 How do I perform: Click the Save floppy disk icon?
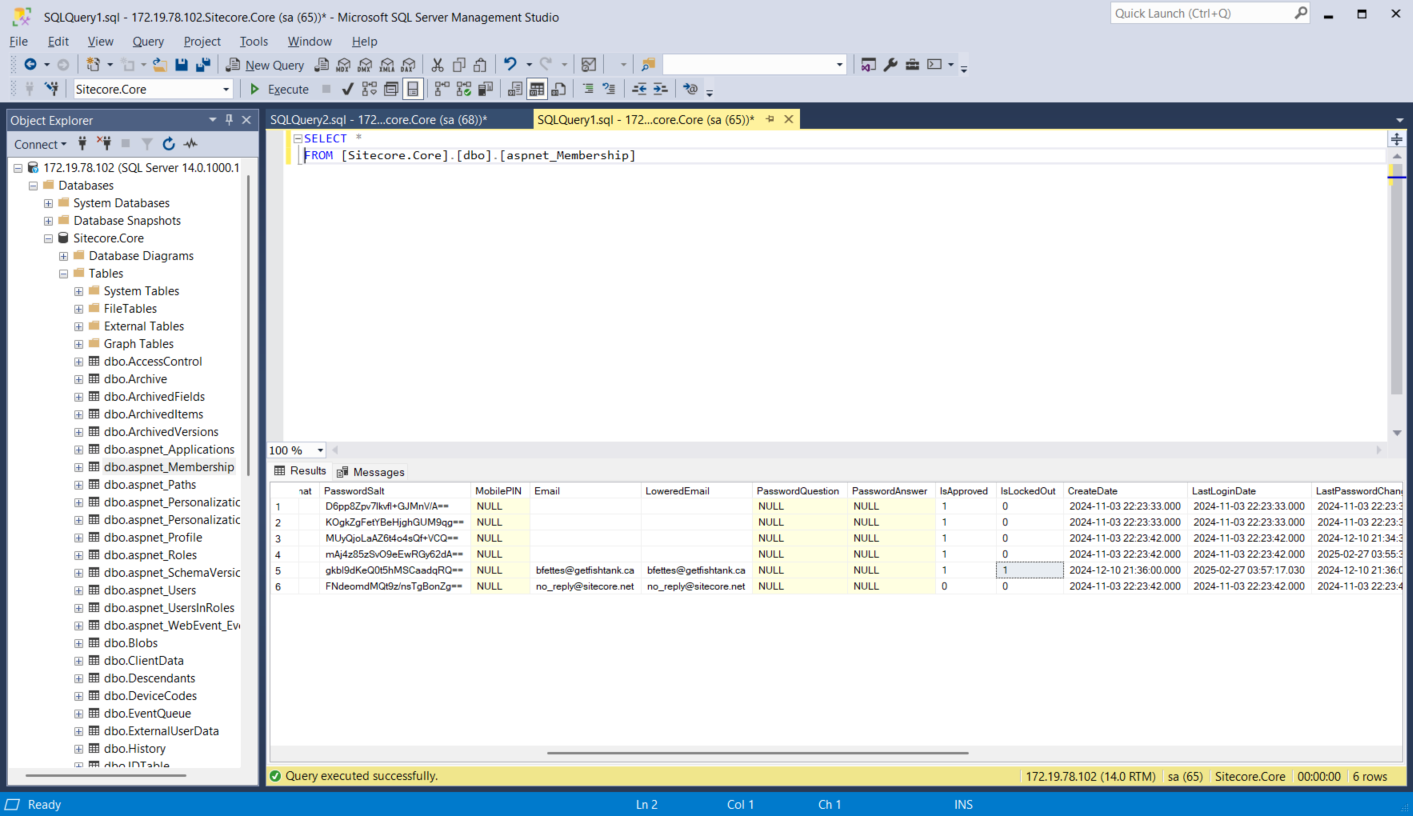coord(182,64)
